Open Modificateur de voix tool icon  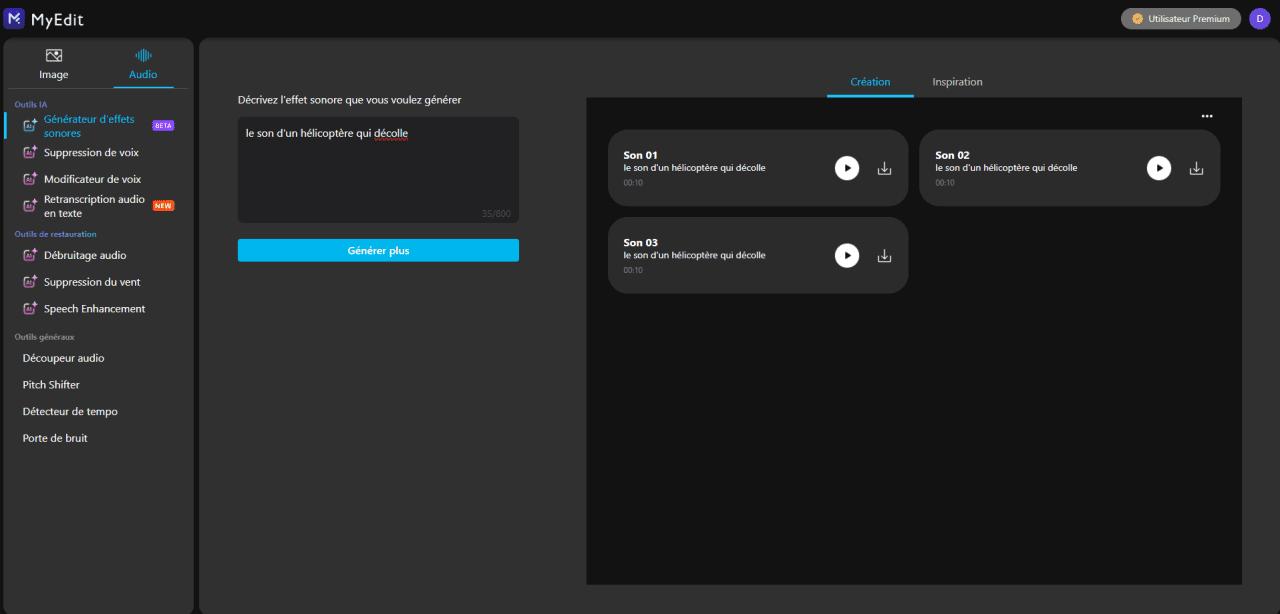[30, 180]
